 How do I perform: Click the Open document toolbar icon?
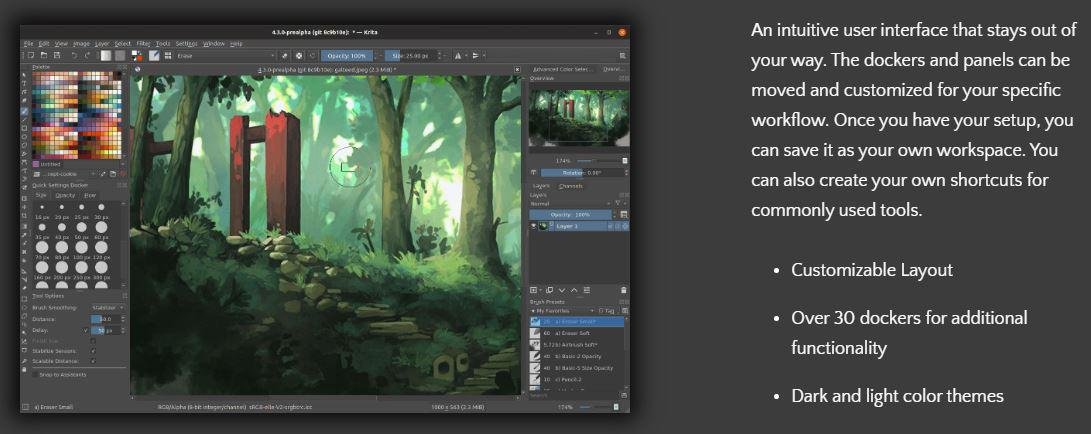[44, 55]
